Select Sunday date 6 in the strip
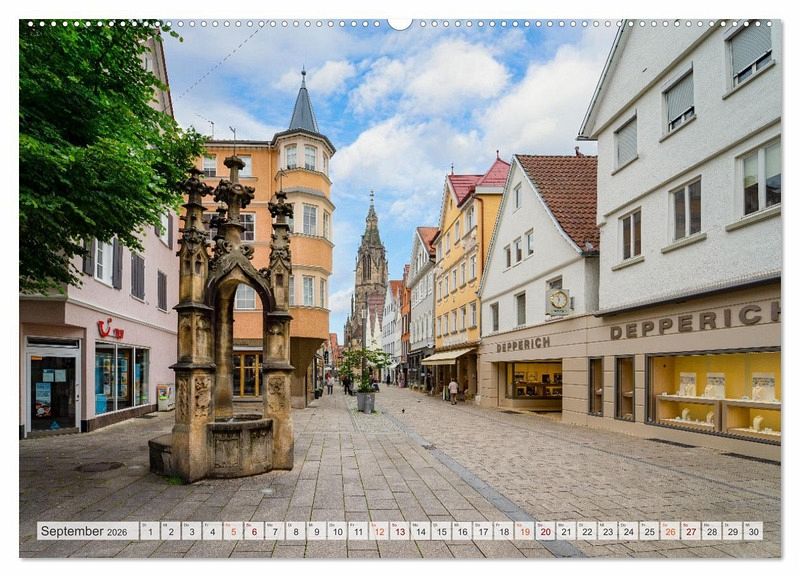 [254, 531]
